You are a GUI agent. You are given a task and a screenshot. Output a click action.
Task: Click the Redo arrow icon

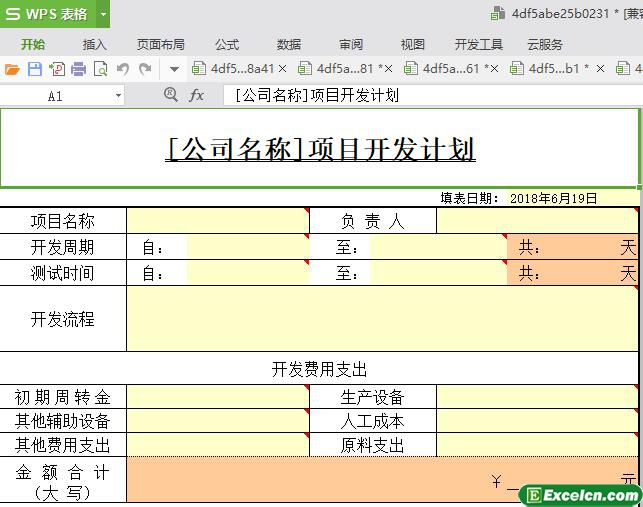click(x=145, y=69)
